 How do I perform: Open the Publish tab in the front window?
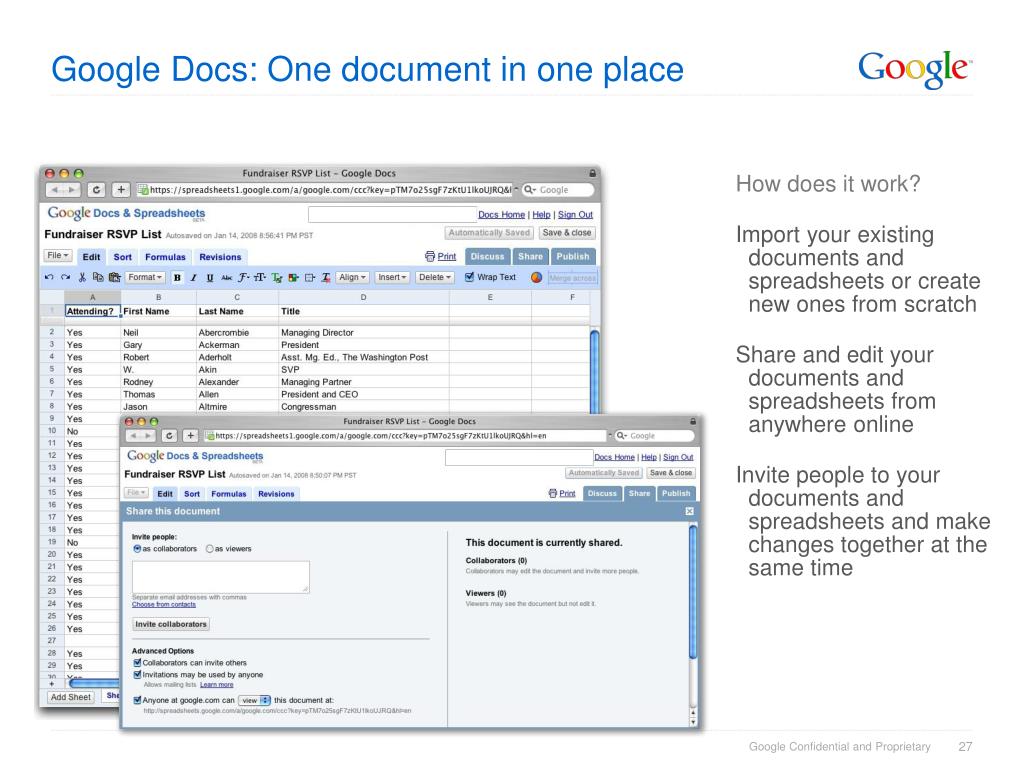pyautogui.click(x=676, y=494)
